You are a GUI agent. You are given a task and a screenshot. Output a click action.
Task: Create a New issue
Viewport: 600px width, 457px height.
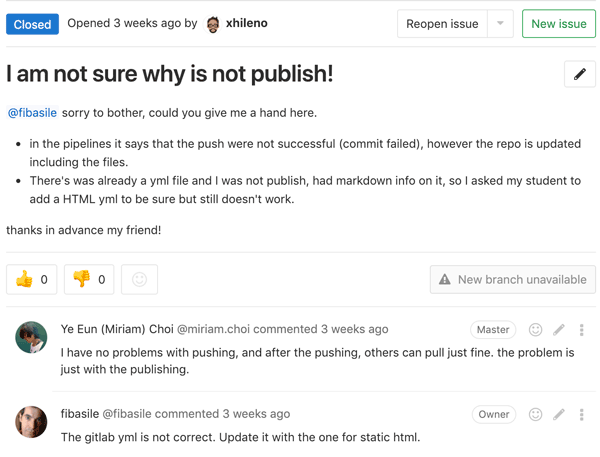click(558, 24)
